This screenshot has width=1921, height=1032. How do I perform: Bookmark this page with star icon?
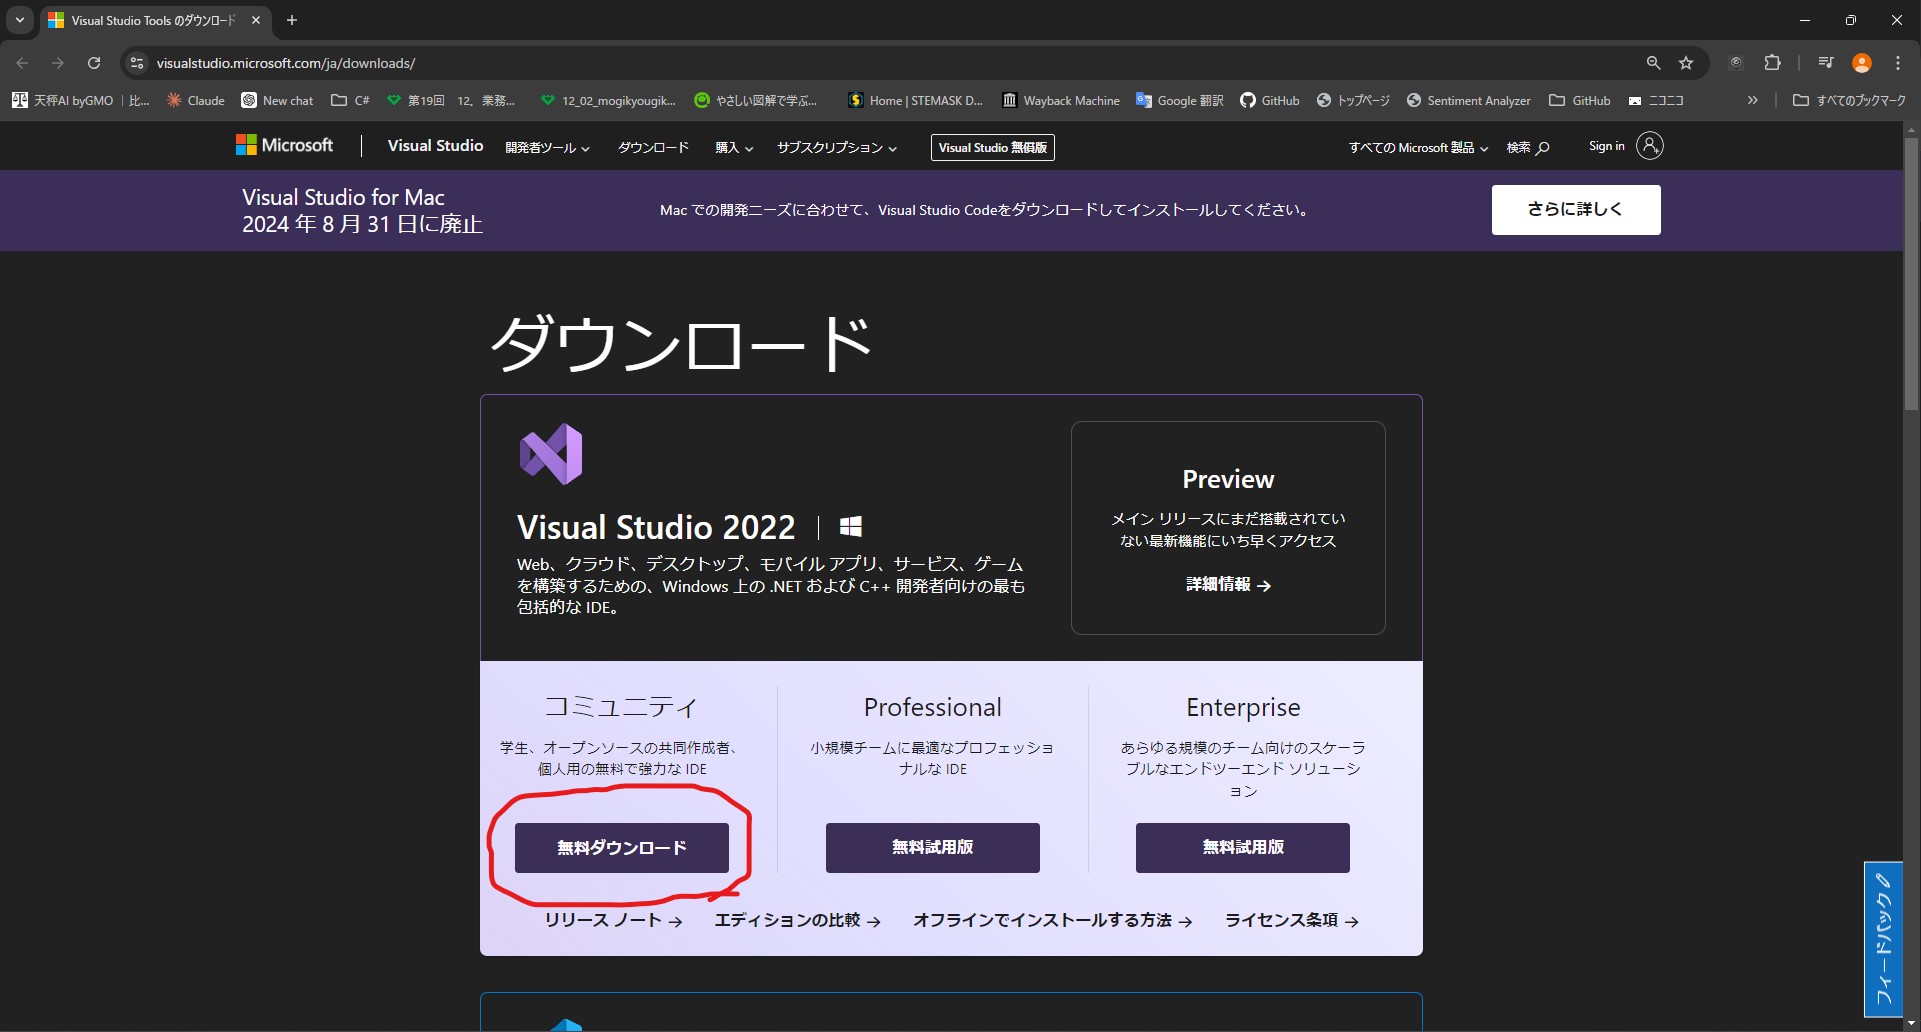tap(1686, 63)
